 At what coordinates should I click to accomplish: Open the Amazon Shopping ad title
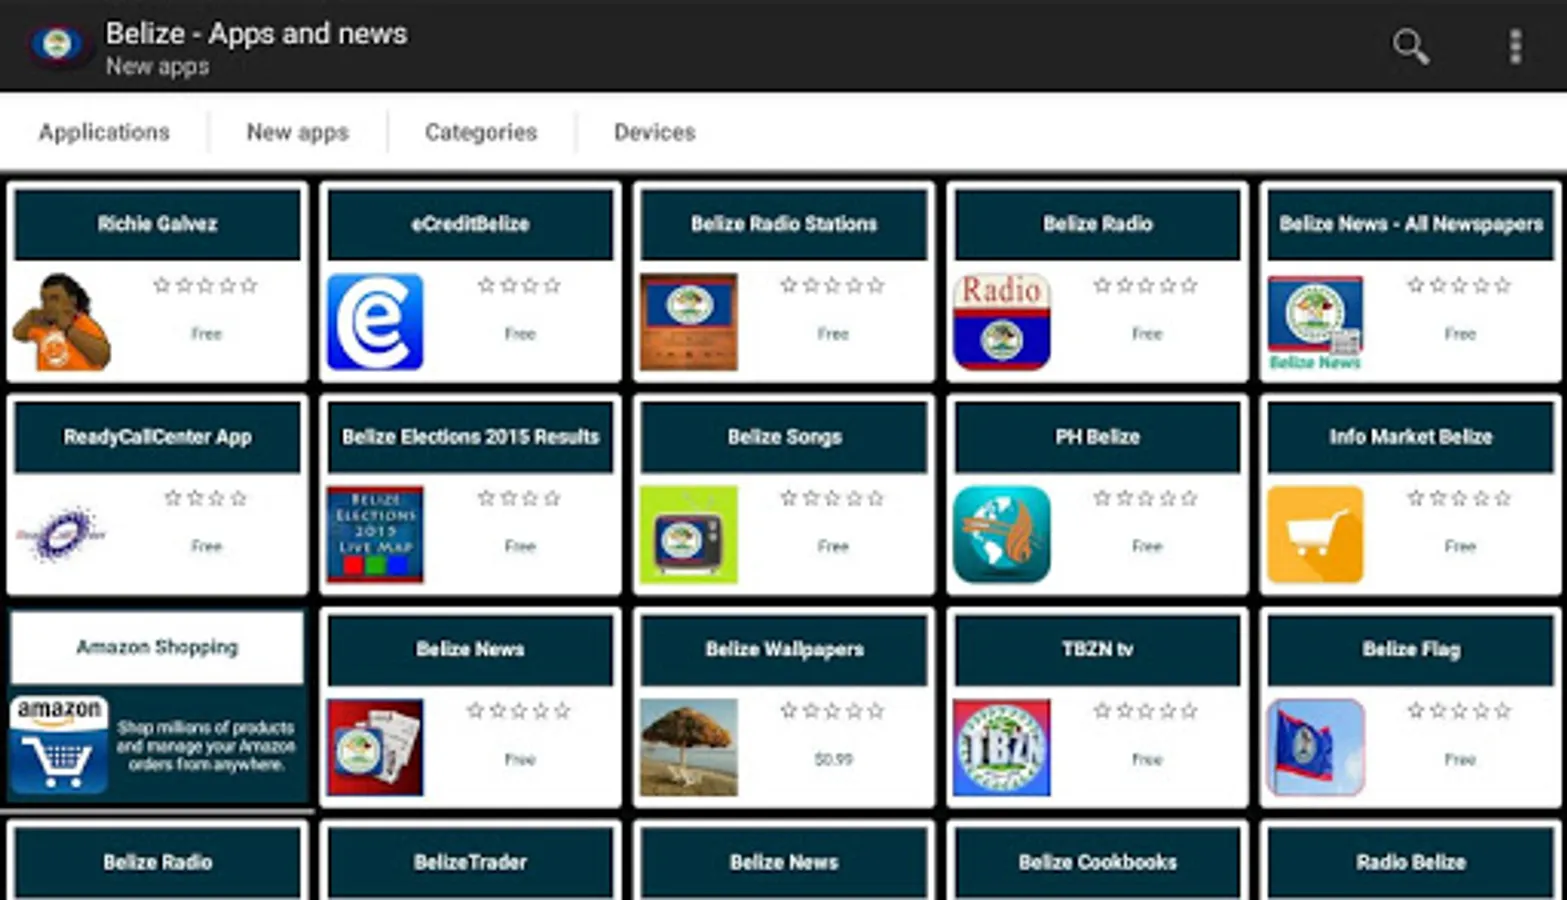click(x=157, y=648)
